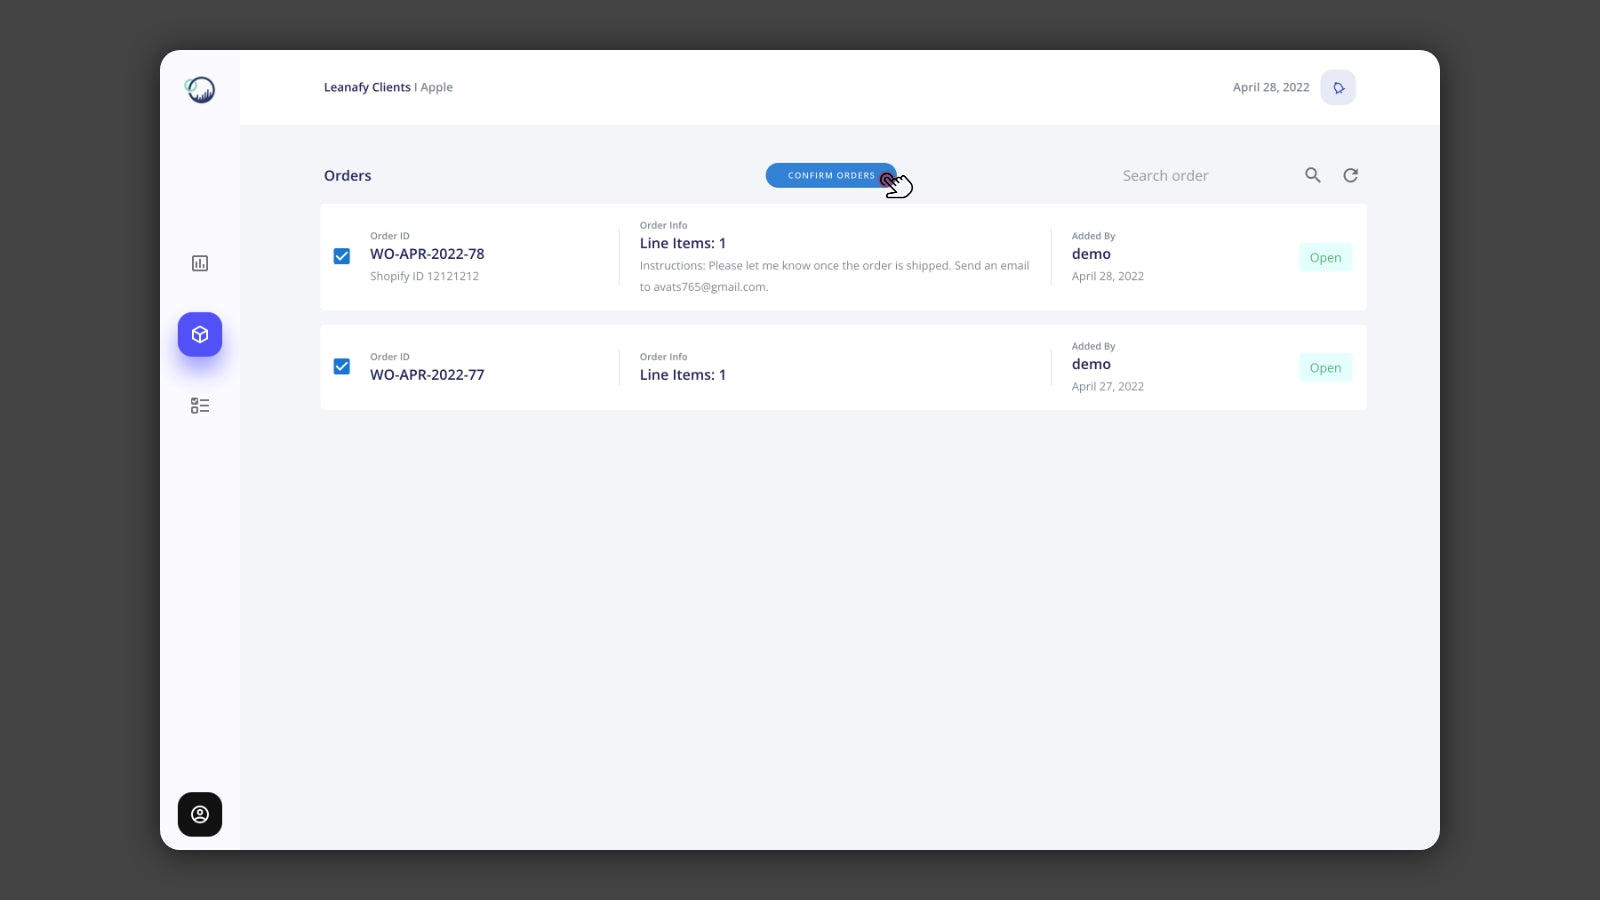Click the Open badge on WO-APR-2022-78

(x=1325, y=257)
